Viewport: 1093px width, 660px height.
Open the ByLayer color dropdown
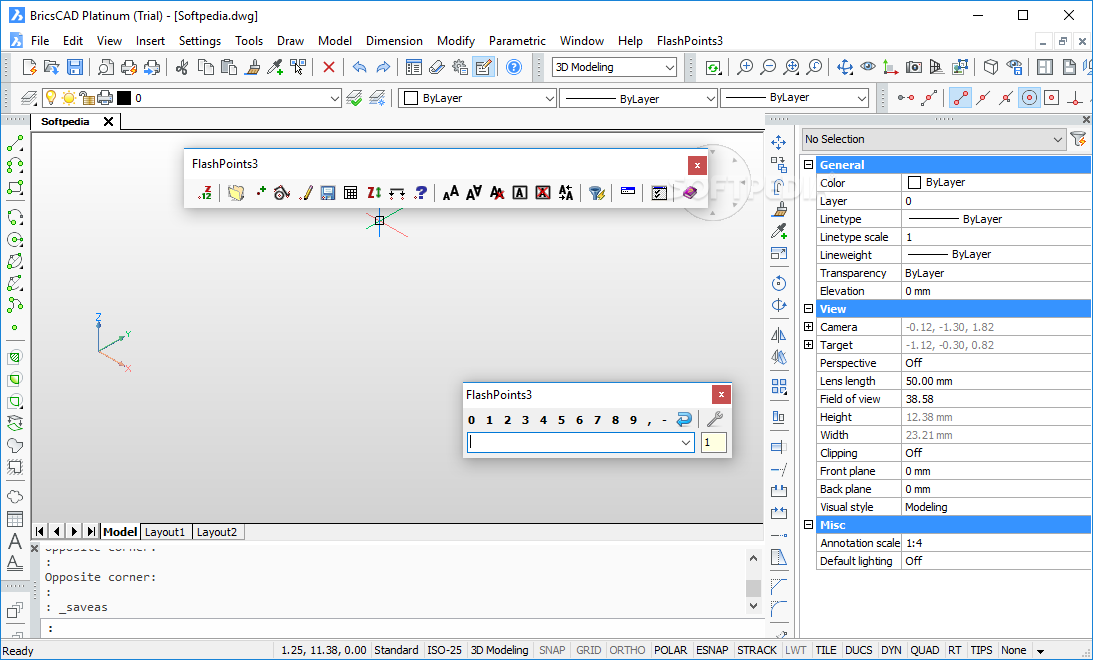pos(477,98)
